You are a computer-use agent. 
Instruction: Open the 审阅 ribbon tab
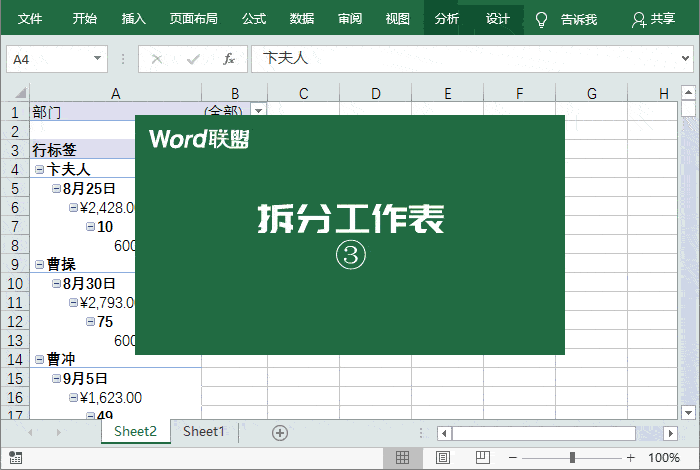pos(350,19)
